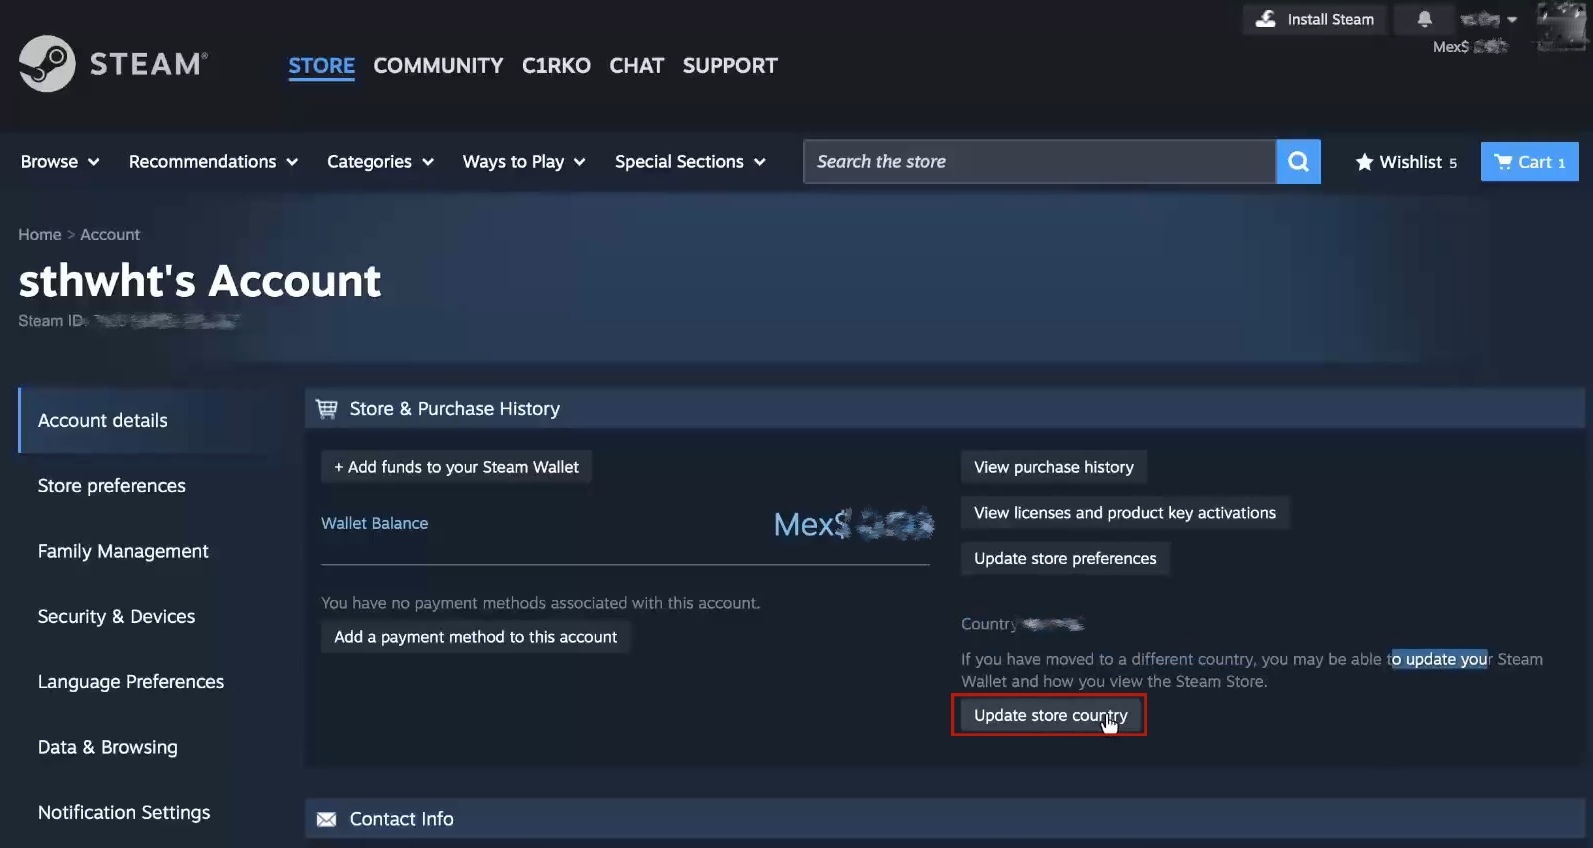1593x848 pixels.
Task: Click the Steam logo
Action: pyautogui.click(x=113, y=64)
